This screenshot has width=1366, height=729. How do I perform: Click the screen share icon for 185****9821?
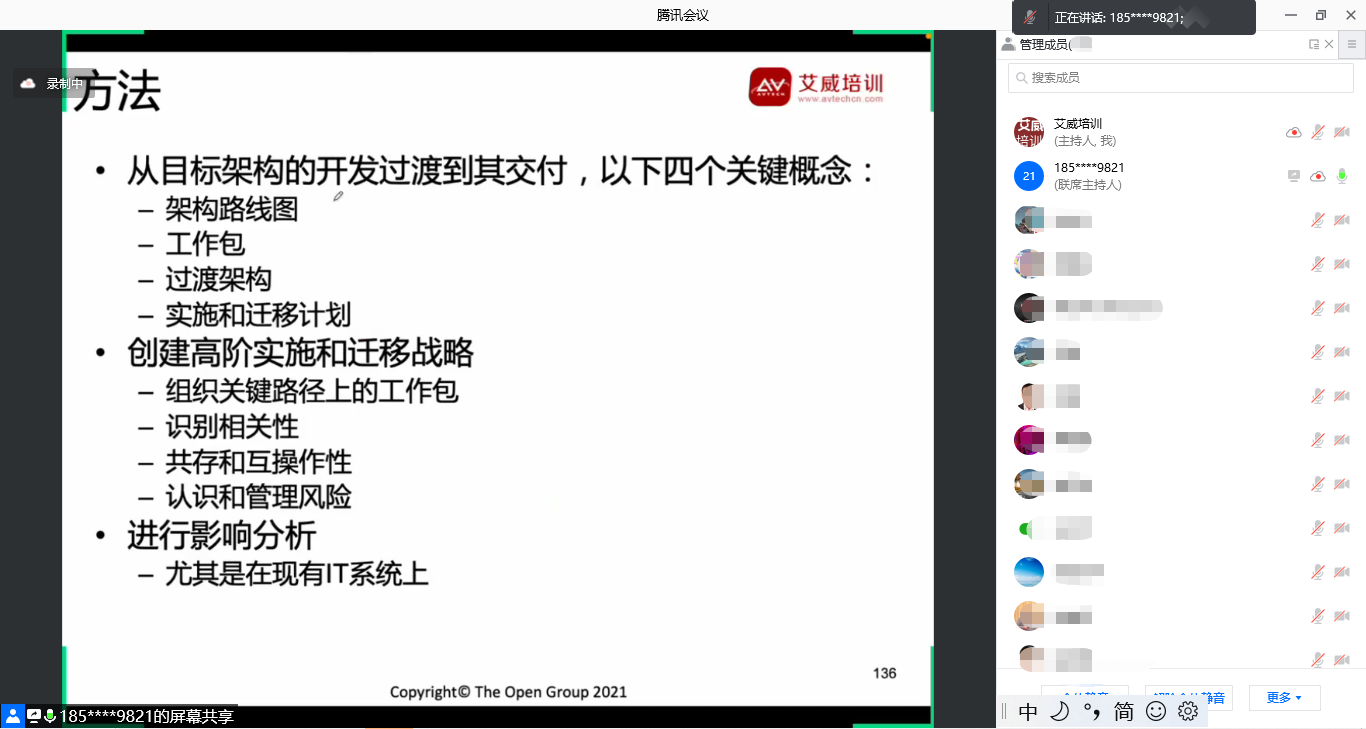pyautogui.click(x=1294, y=176)
